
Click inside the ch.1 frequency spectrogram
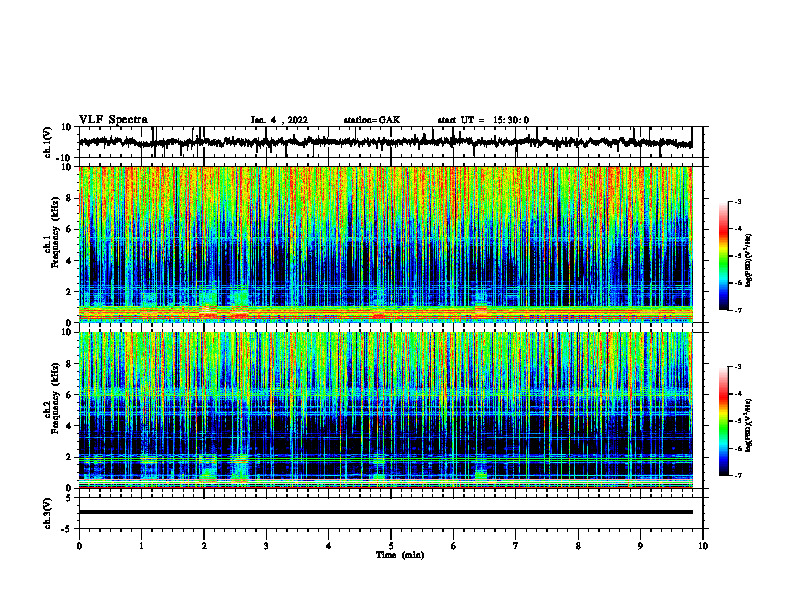coord(386,244)
